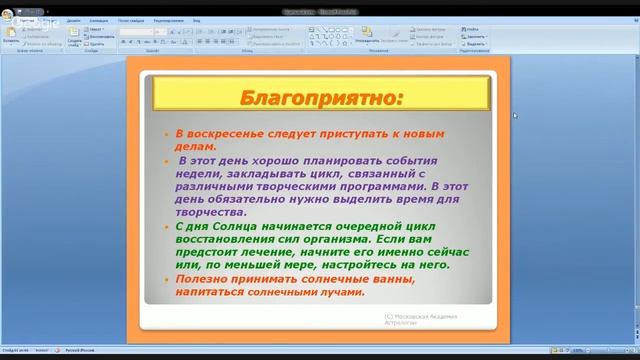
Task: Open Shape Fill (Заливка фигуры)
Action: pos(428,29)
